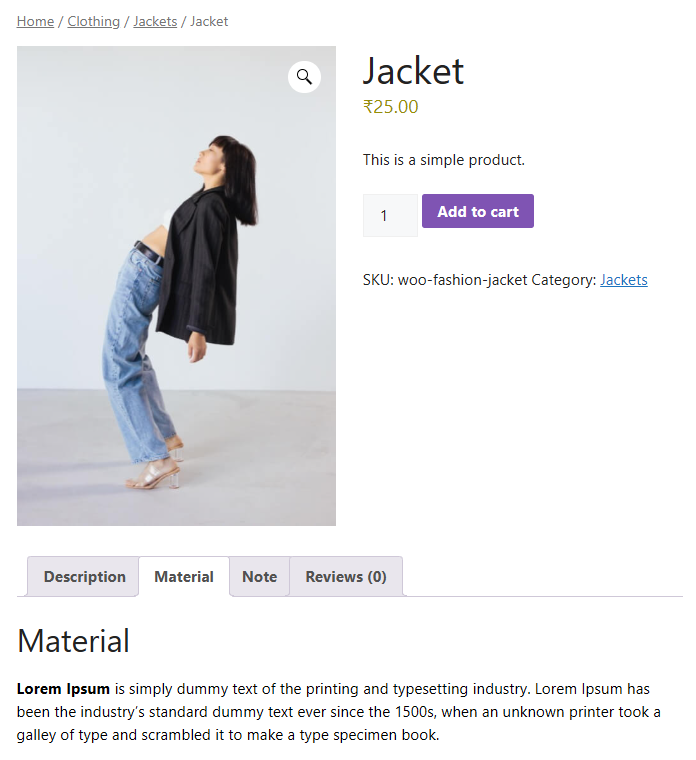Go to Home via breadcrumb
Screen dimensions: 696x760
click(x=36, y=21)
